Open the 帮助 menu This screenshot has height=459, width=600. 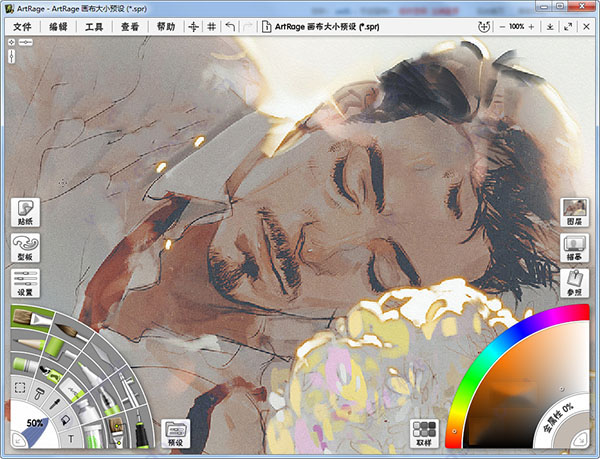coord(166,27)
